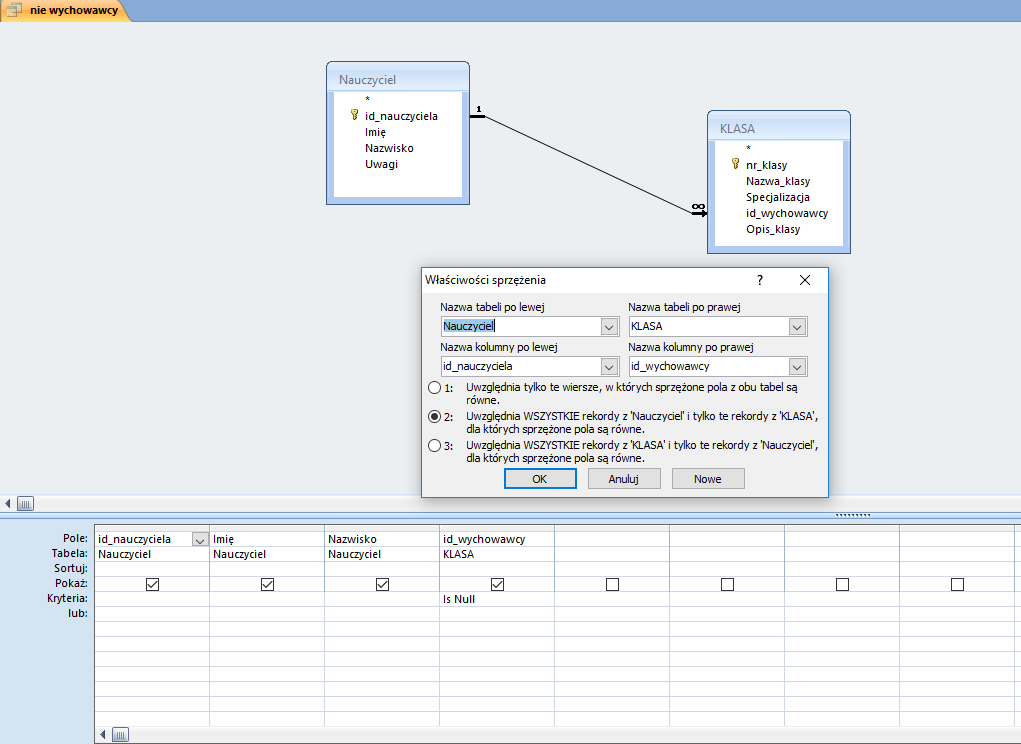Click the primary key icon next to nr_klasy
The height and width of the screenshot is (744, 1021).
click(x=736, y=164)
